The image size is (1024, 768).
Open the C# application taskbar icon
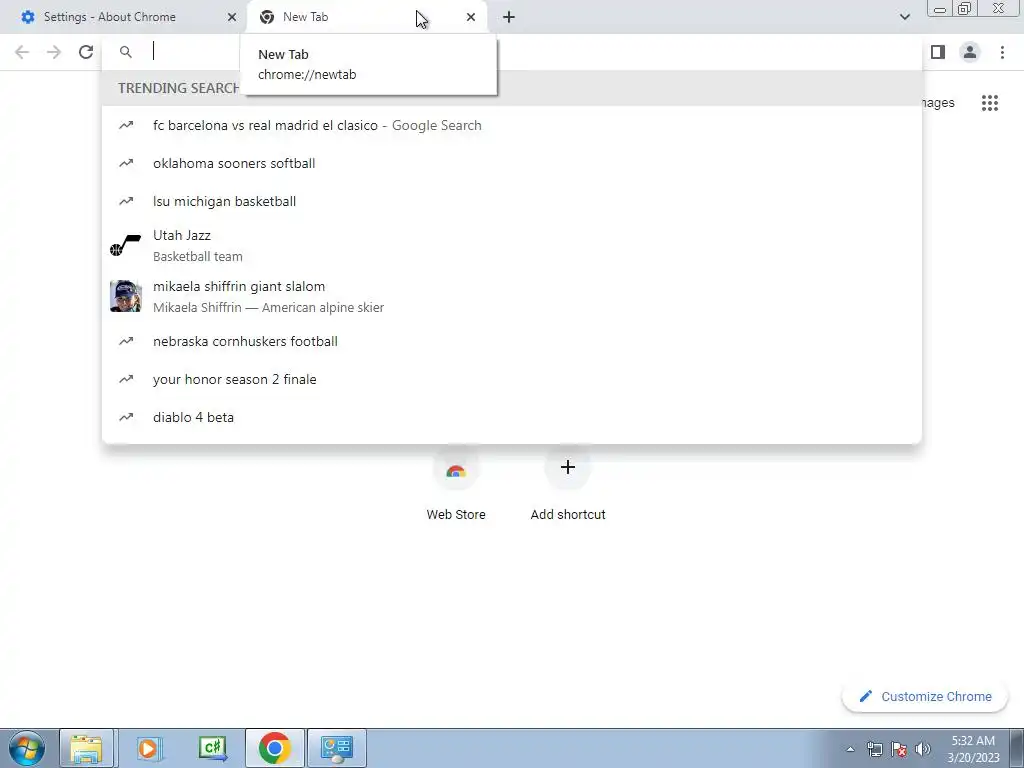212,748
